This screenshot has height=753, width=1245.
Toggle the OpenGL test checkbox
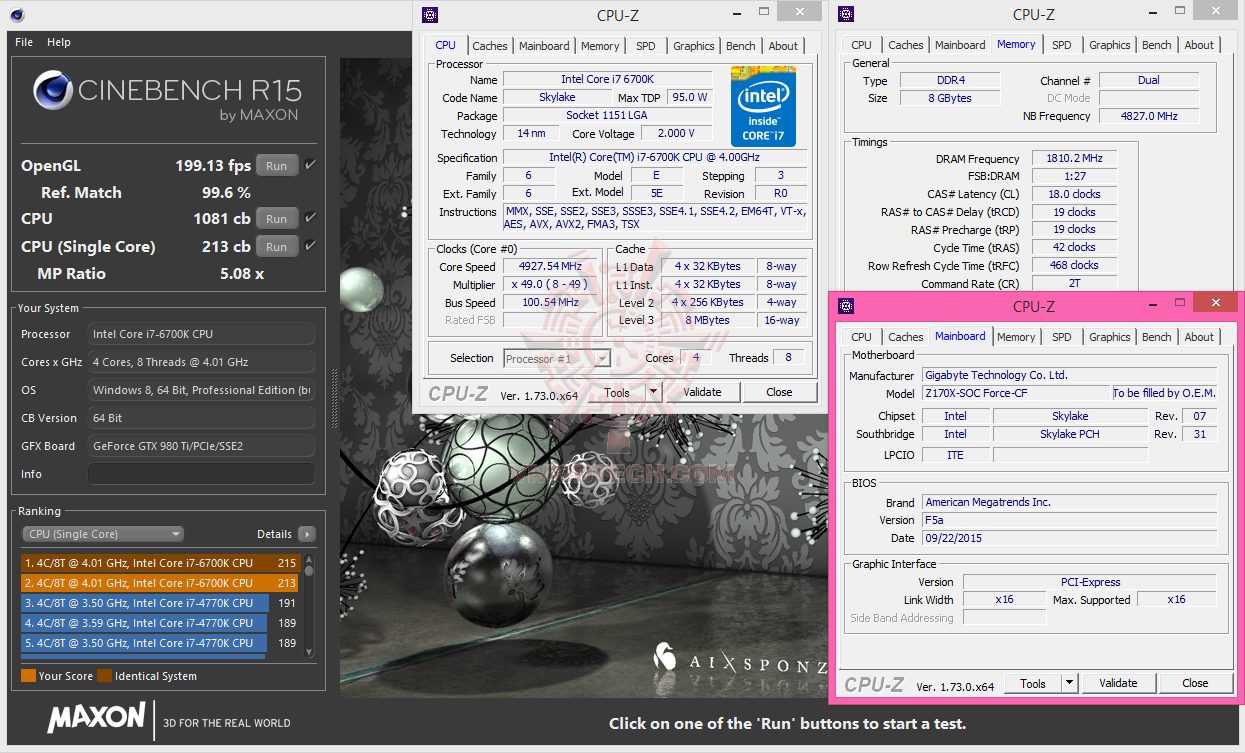pyautogui.click(x=310, y=165)
